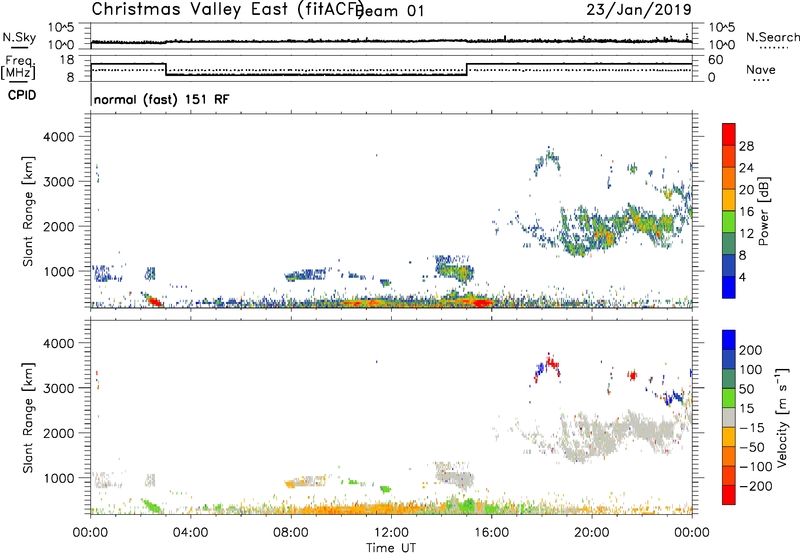Screen dimensions: 800x554
Task: Click the '-15' value on Velocity scale
Action: click(752, 427)
